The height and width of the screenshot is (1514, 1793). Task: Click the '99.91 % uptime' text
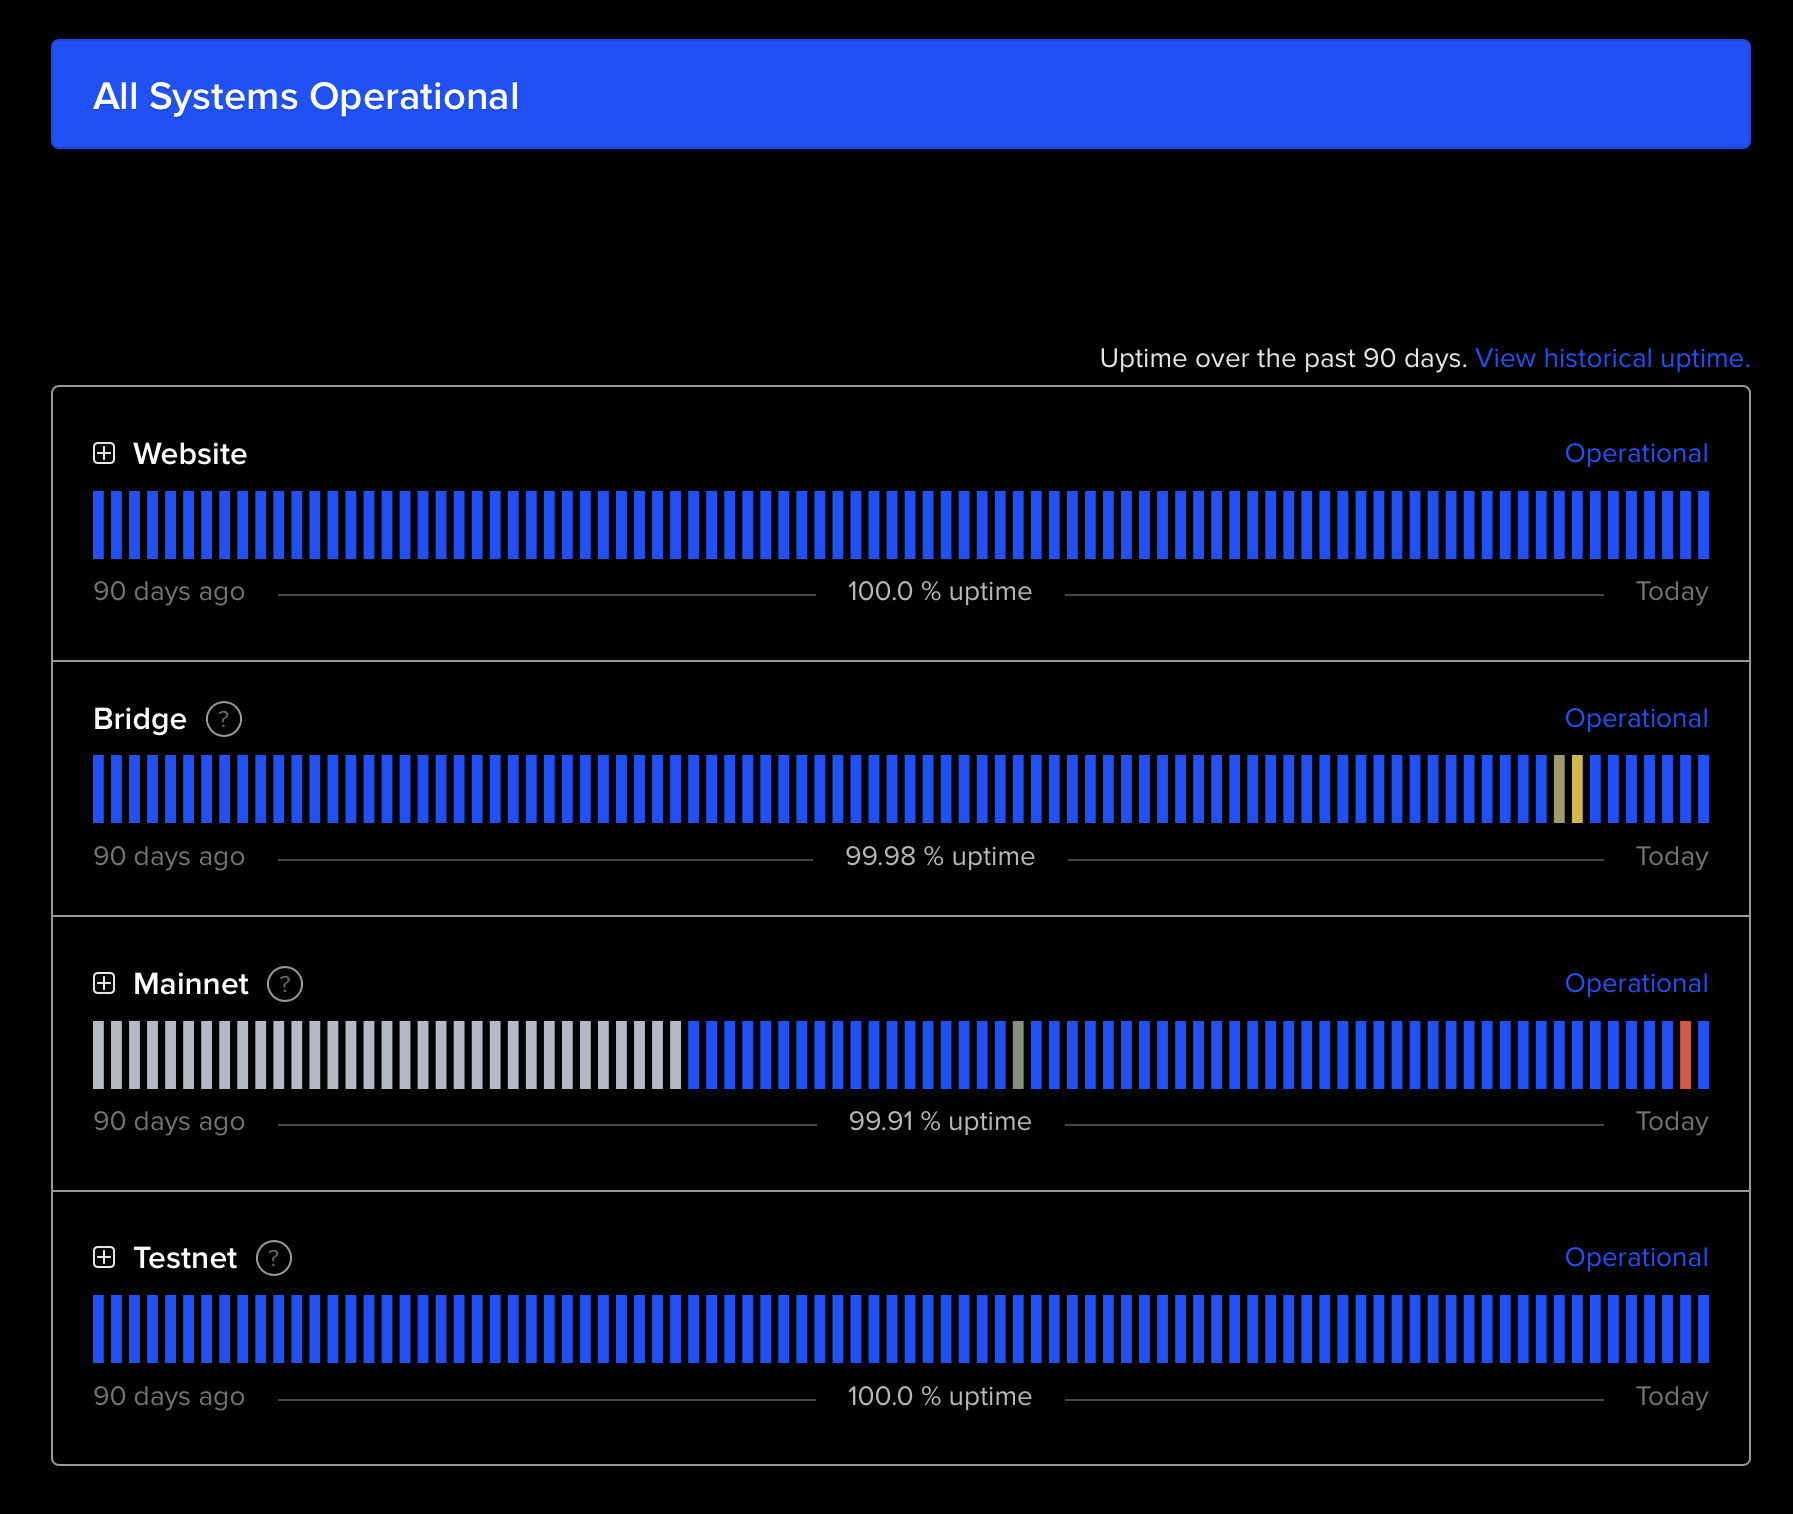940,1121
